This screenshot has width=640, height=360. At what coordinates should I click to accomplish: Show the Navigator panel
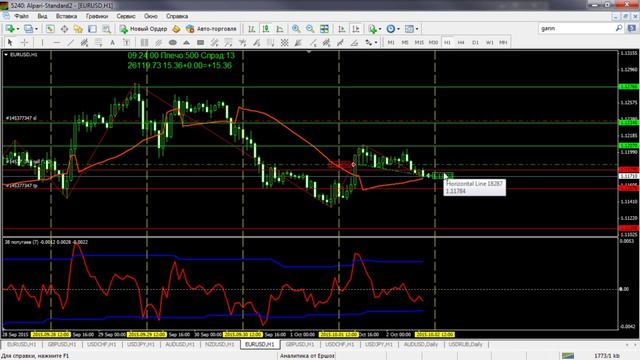point(78,29)
